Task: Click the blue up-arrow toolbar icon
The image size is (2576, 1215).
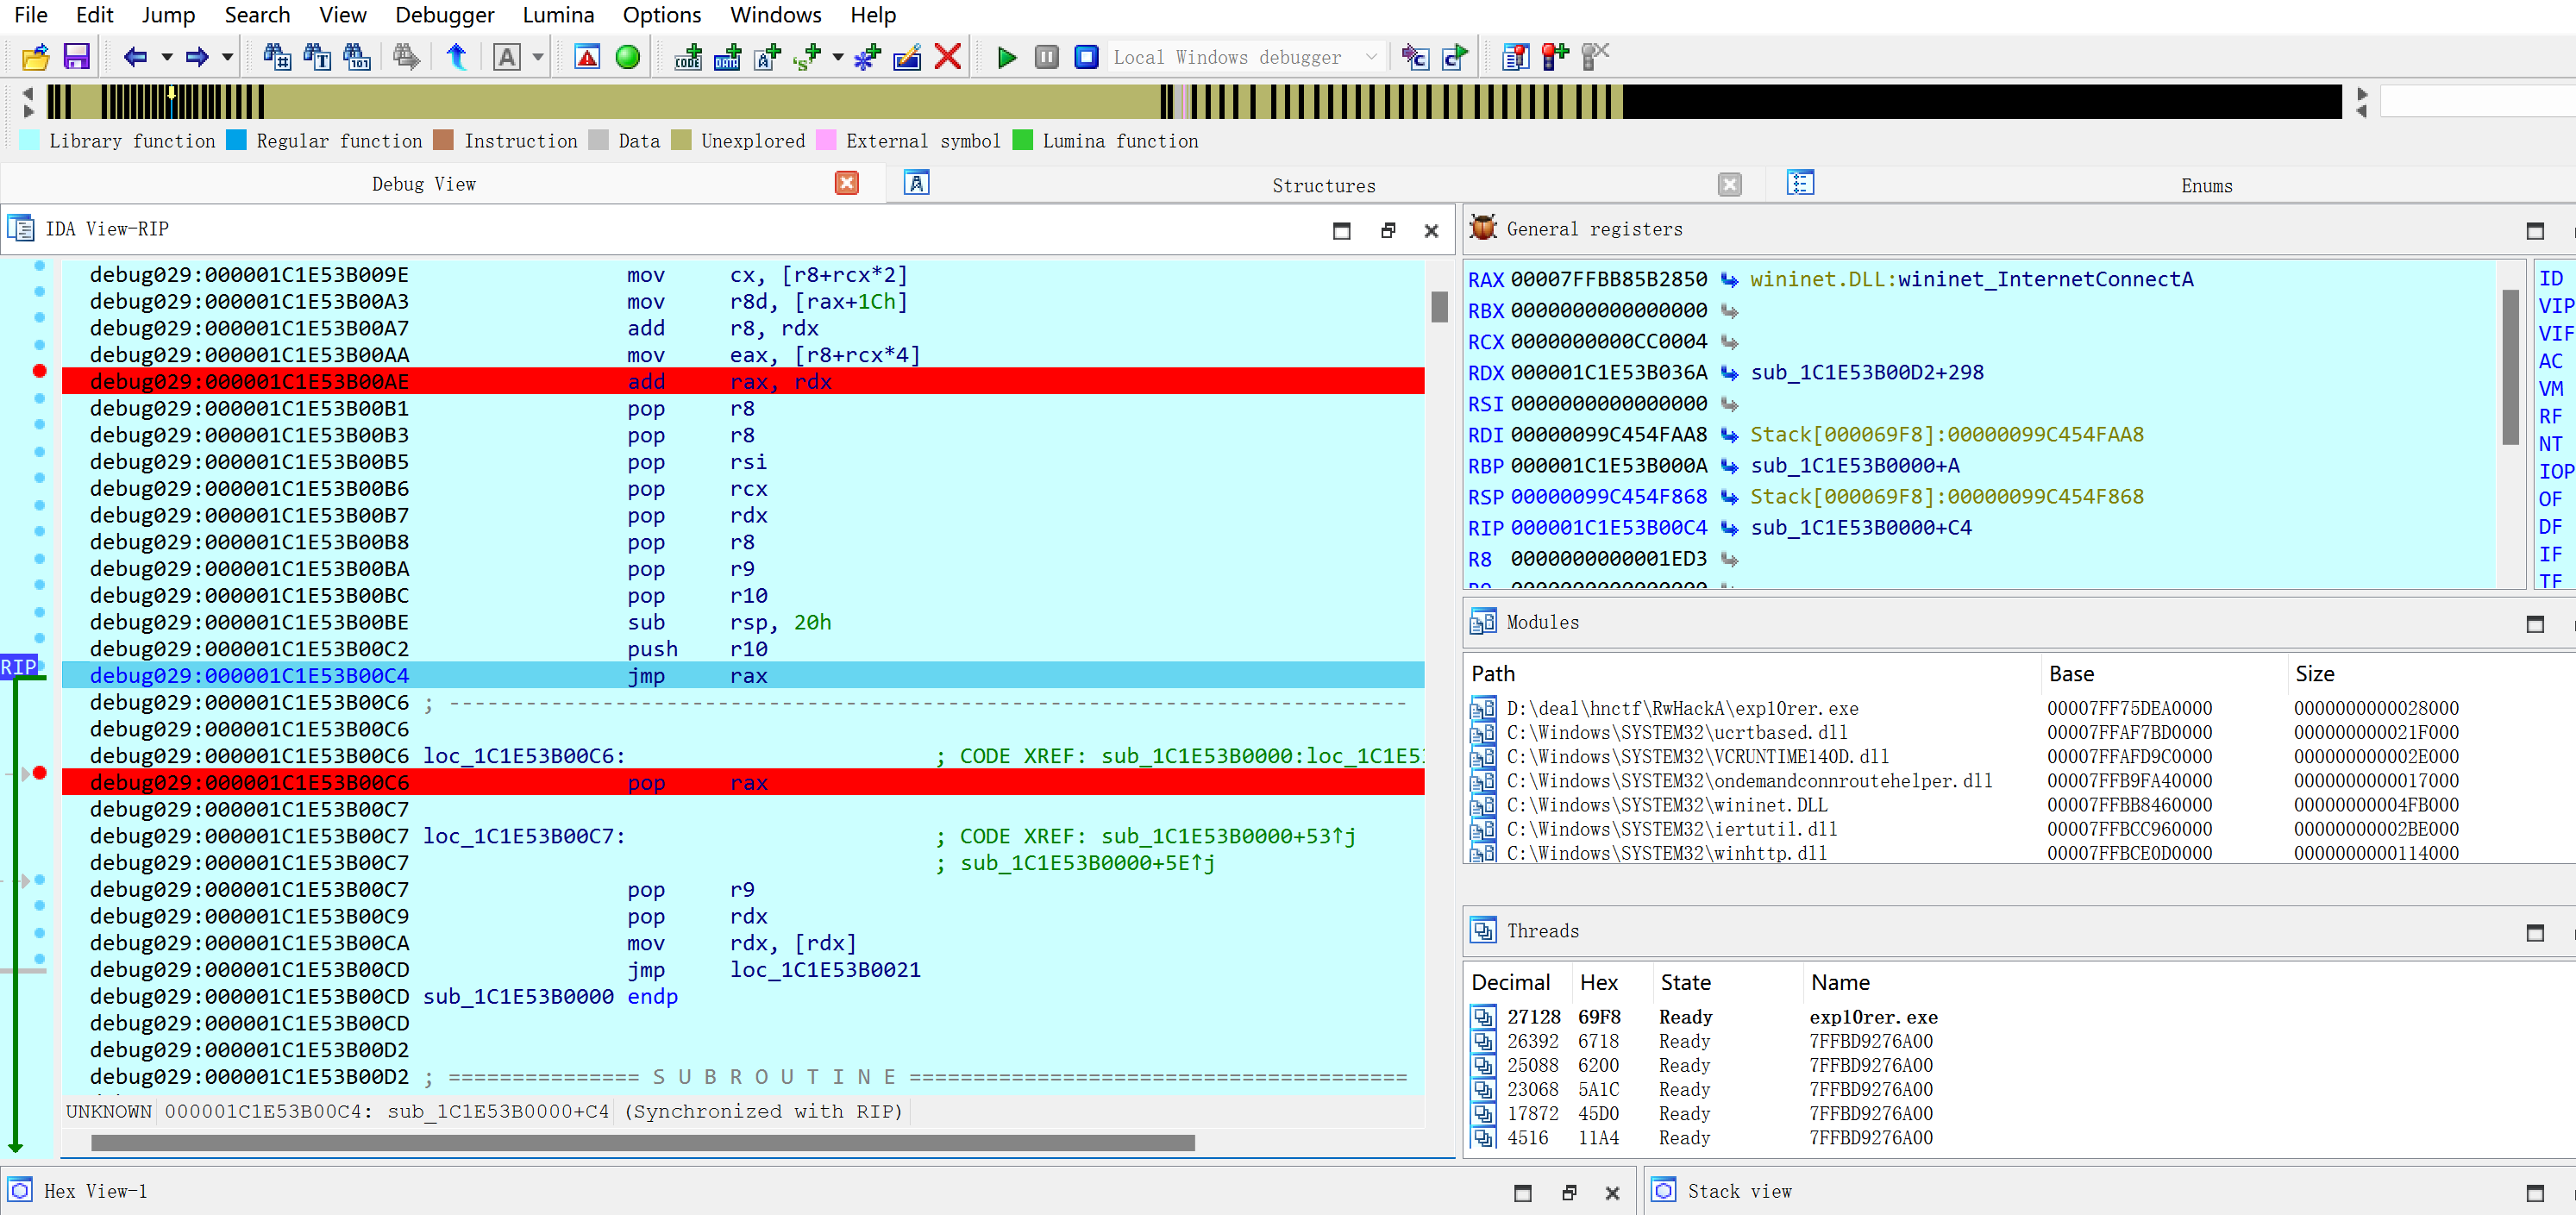Action: click(x=457, y=57)
